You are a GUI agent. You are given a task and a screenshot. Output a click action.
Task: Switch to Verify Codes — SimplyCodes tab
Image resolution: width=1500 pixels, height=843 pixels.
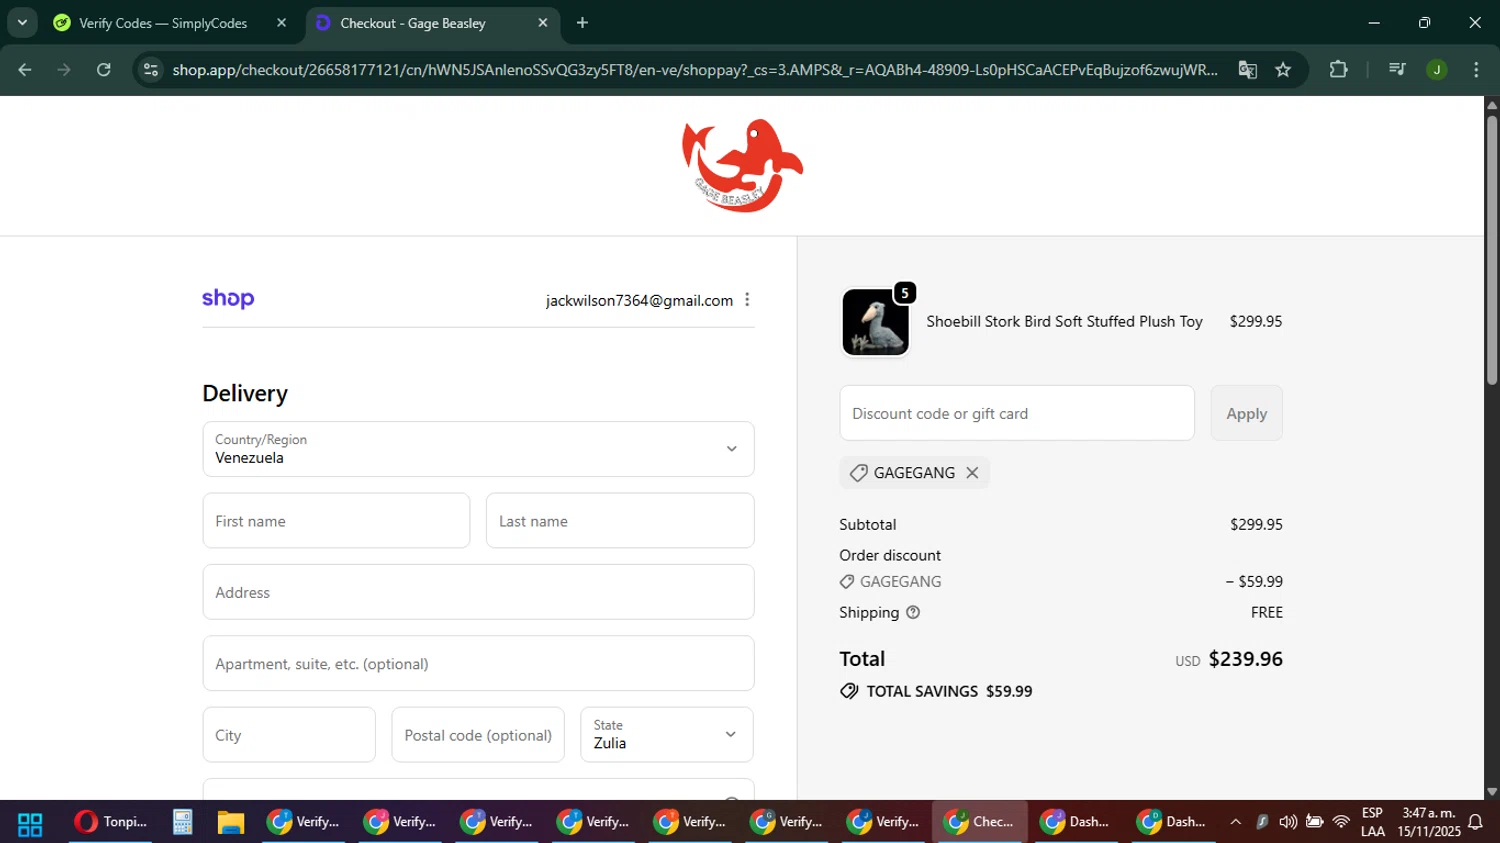click(163, 23)
